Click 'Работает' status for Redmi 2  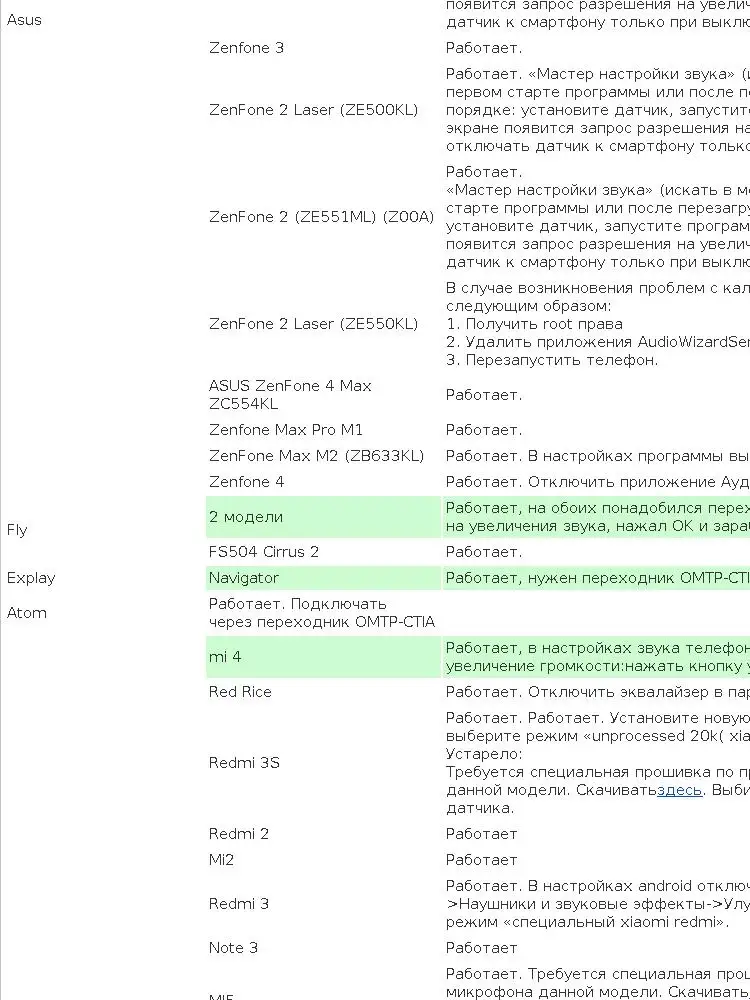(x=482, y=834)
